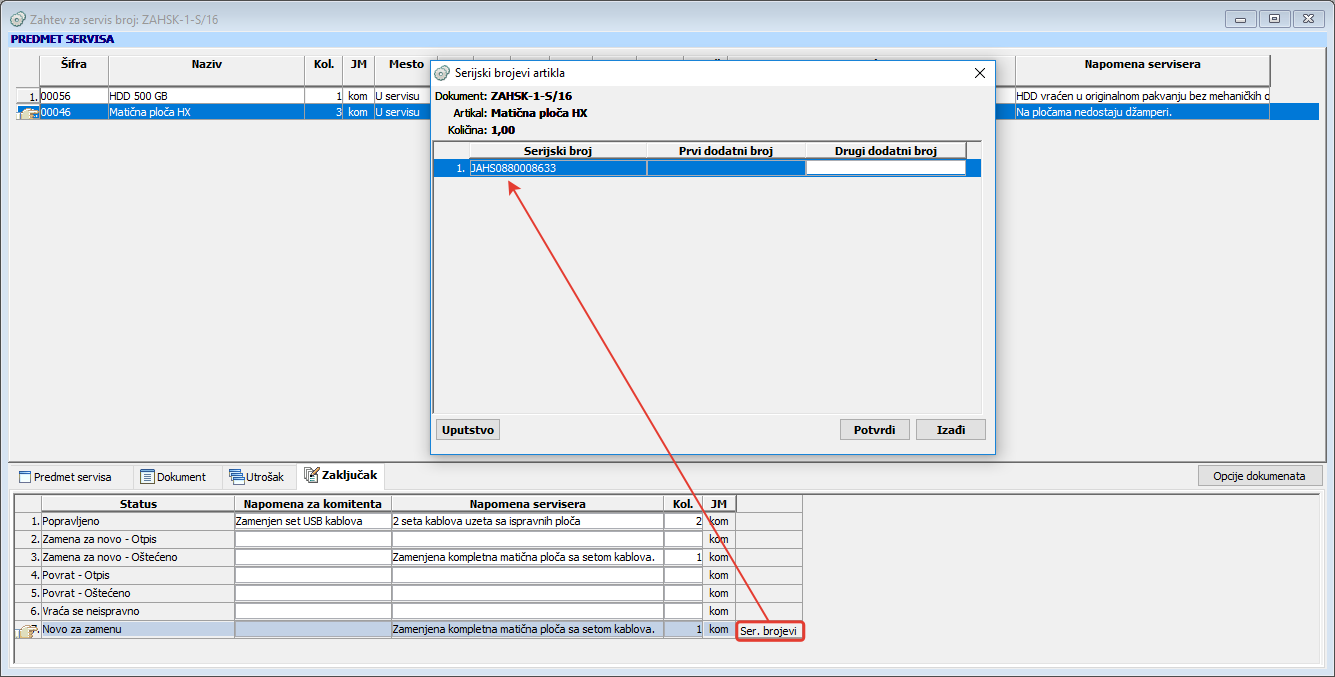Screen dimensions: 1335x677
Task: Click the main window title icon
Action: [17, 18]
